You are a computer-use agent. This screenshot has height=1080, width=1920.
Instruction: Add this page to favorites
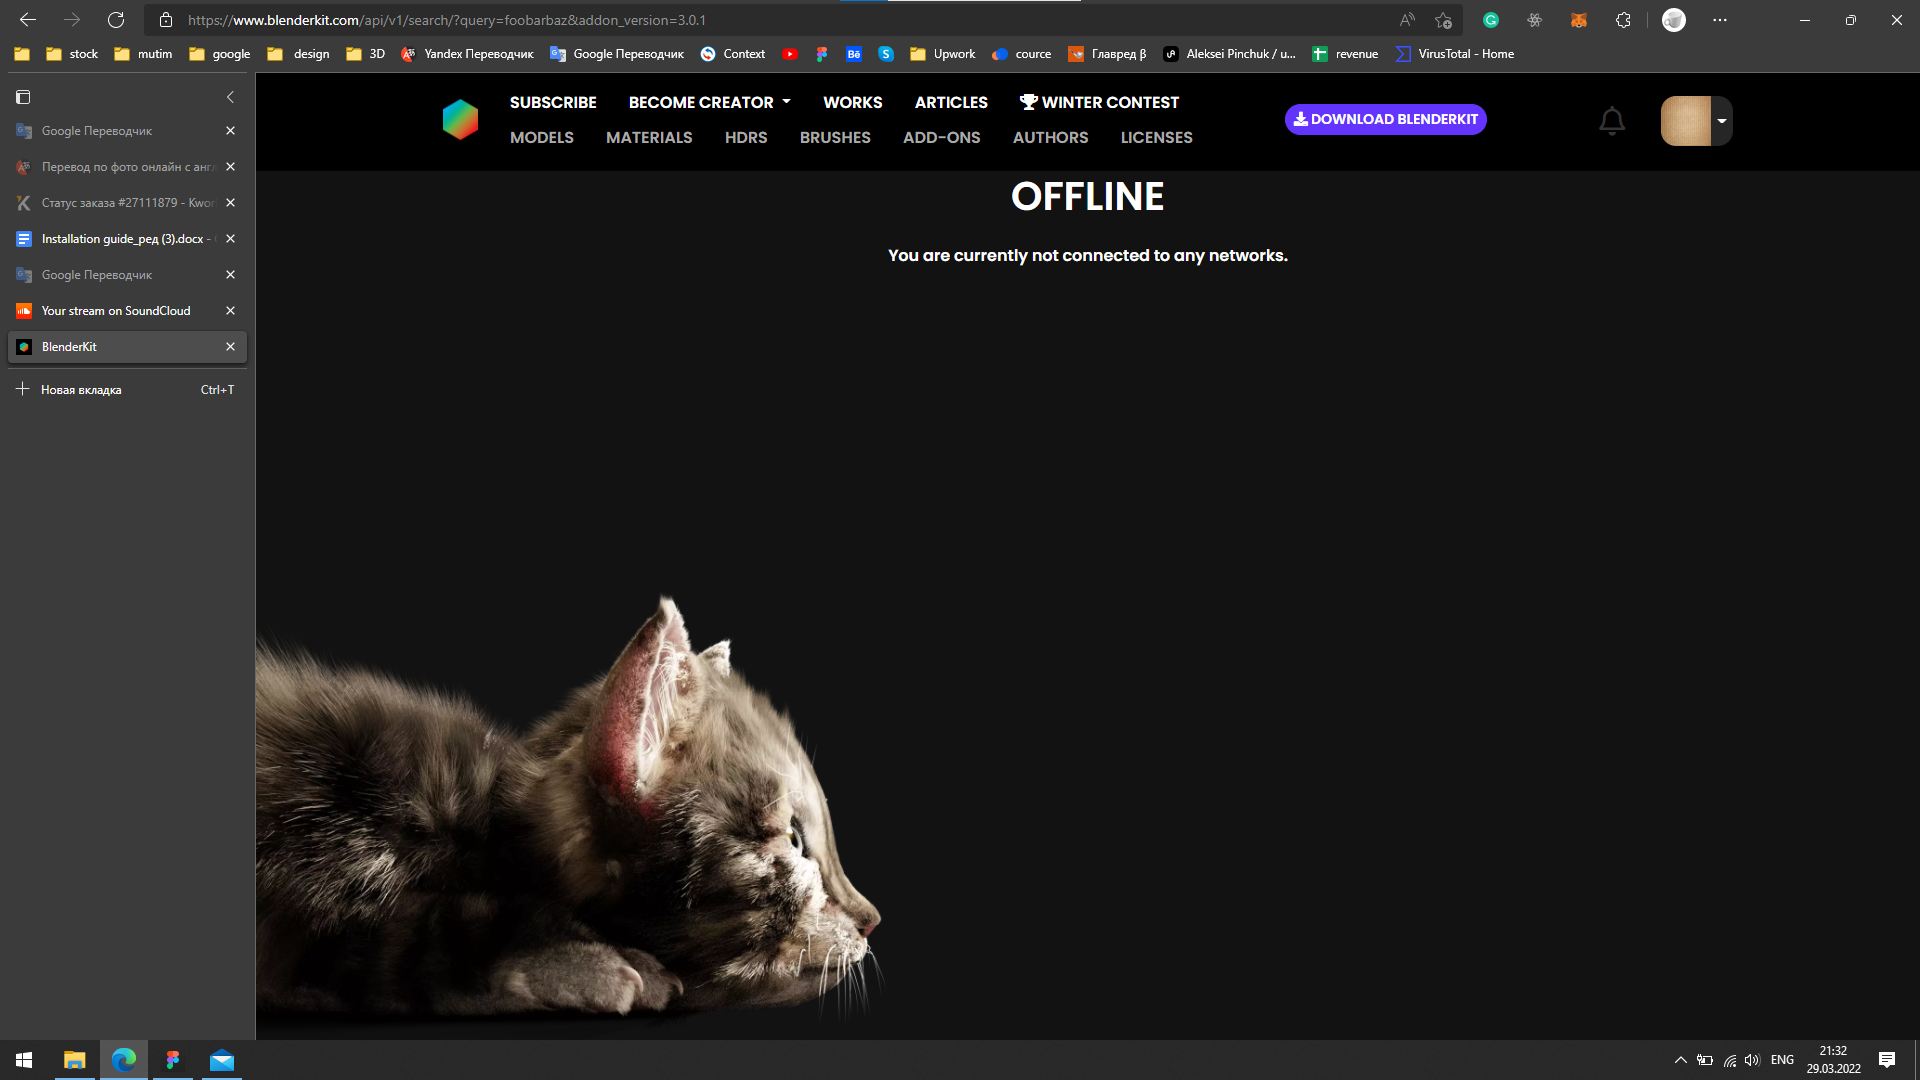click(x=1443, y=20)
